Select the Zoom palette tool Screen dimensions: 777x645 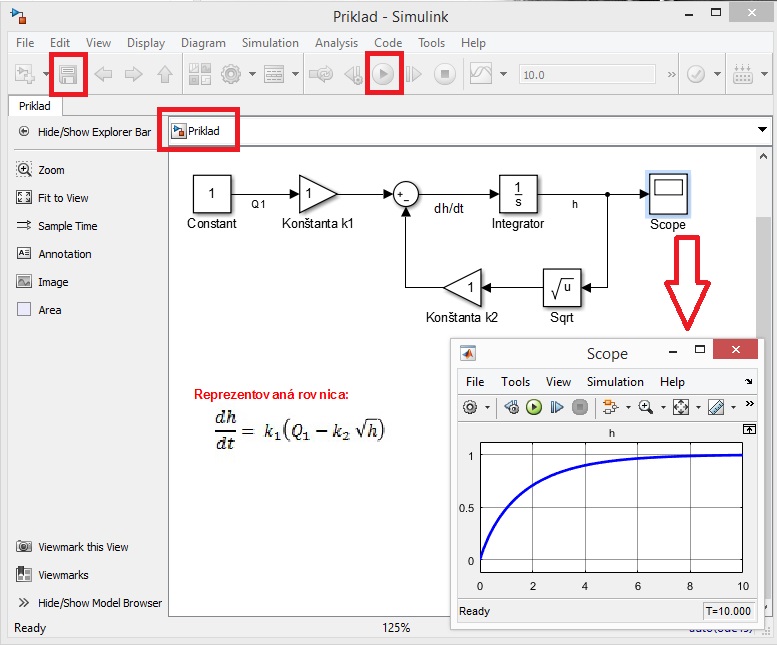coord(40,170)
